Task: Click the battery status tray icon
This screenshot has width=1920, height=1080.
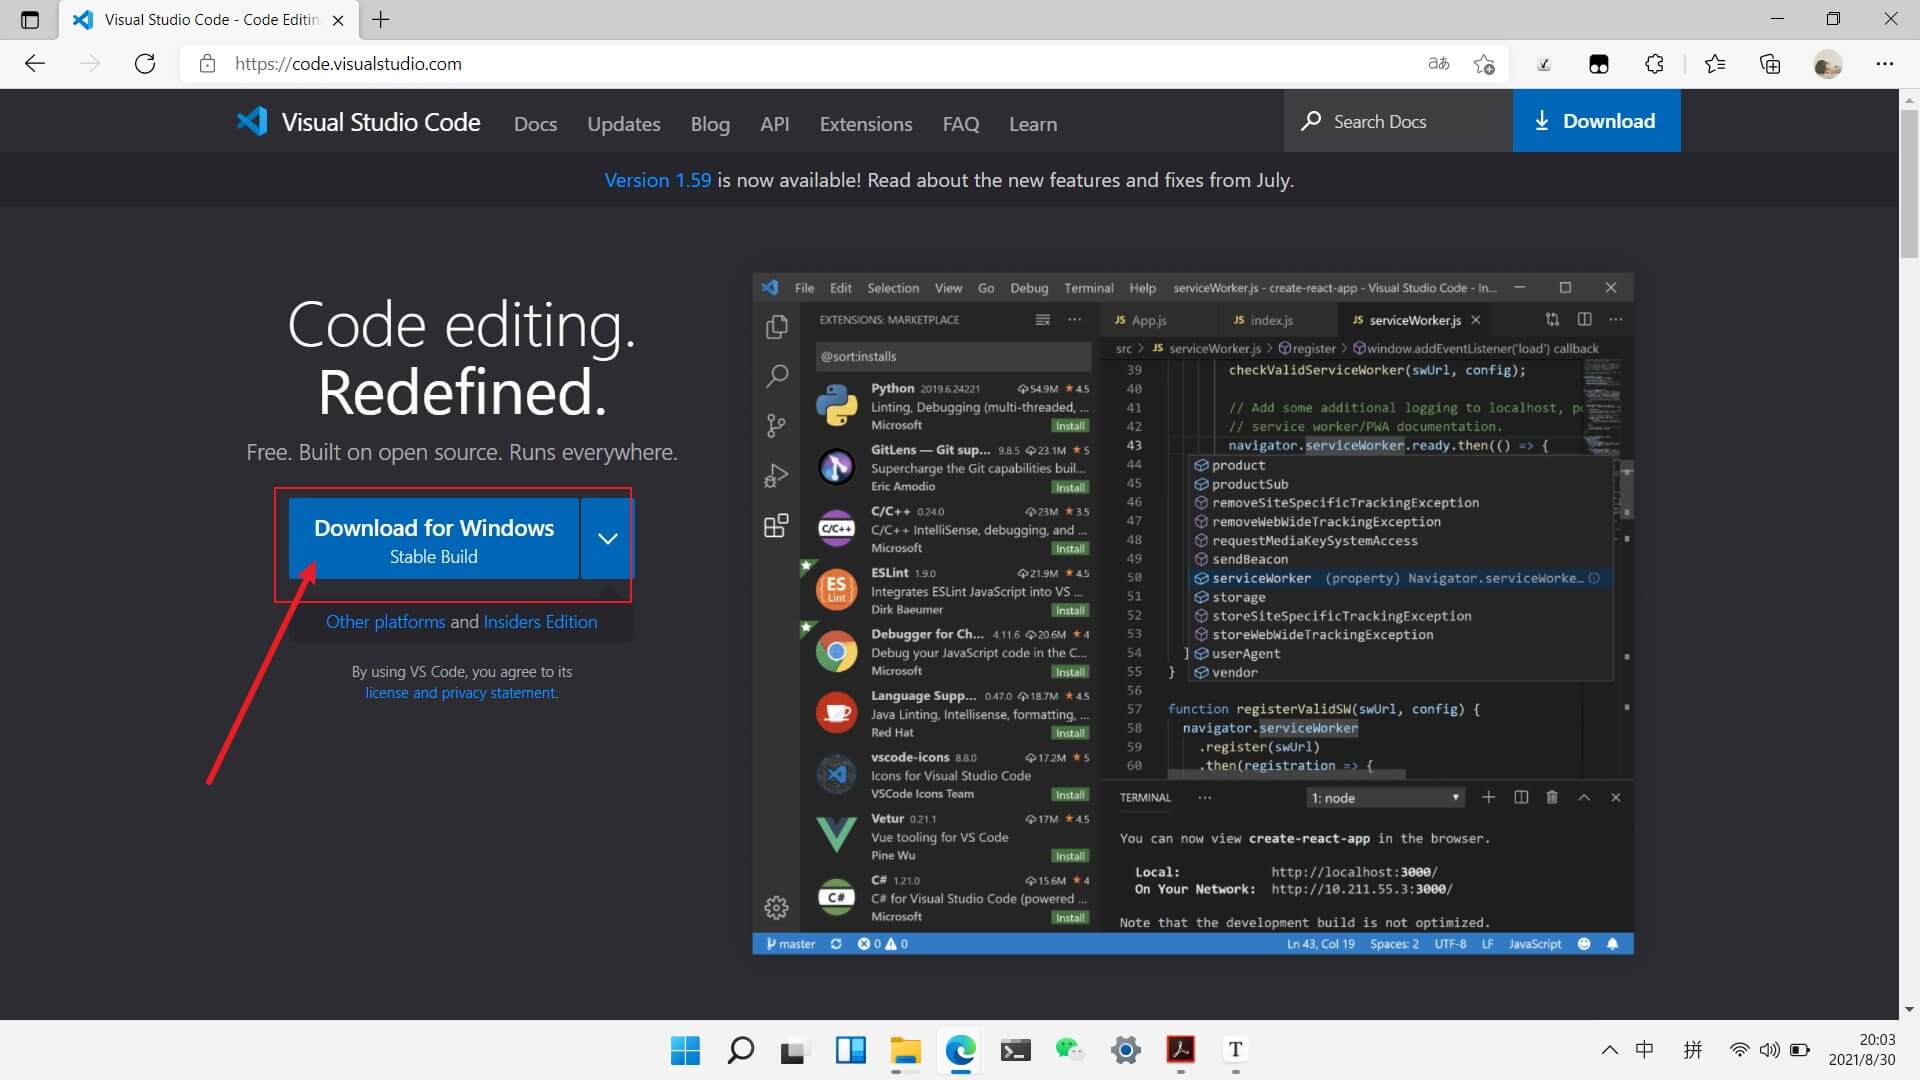Action: (1800, 1050)
